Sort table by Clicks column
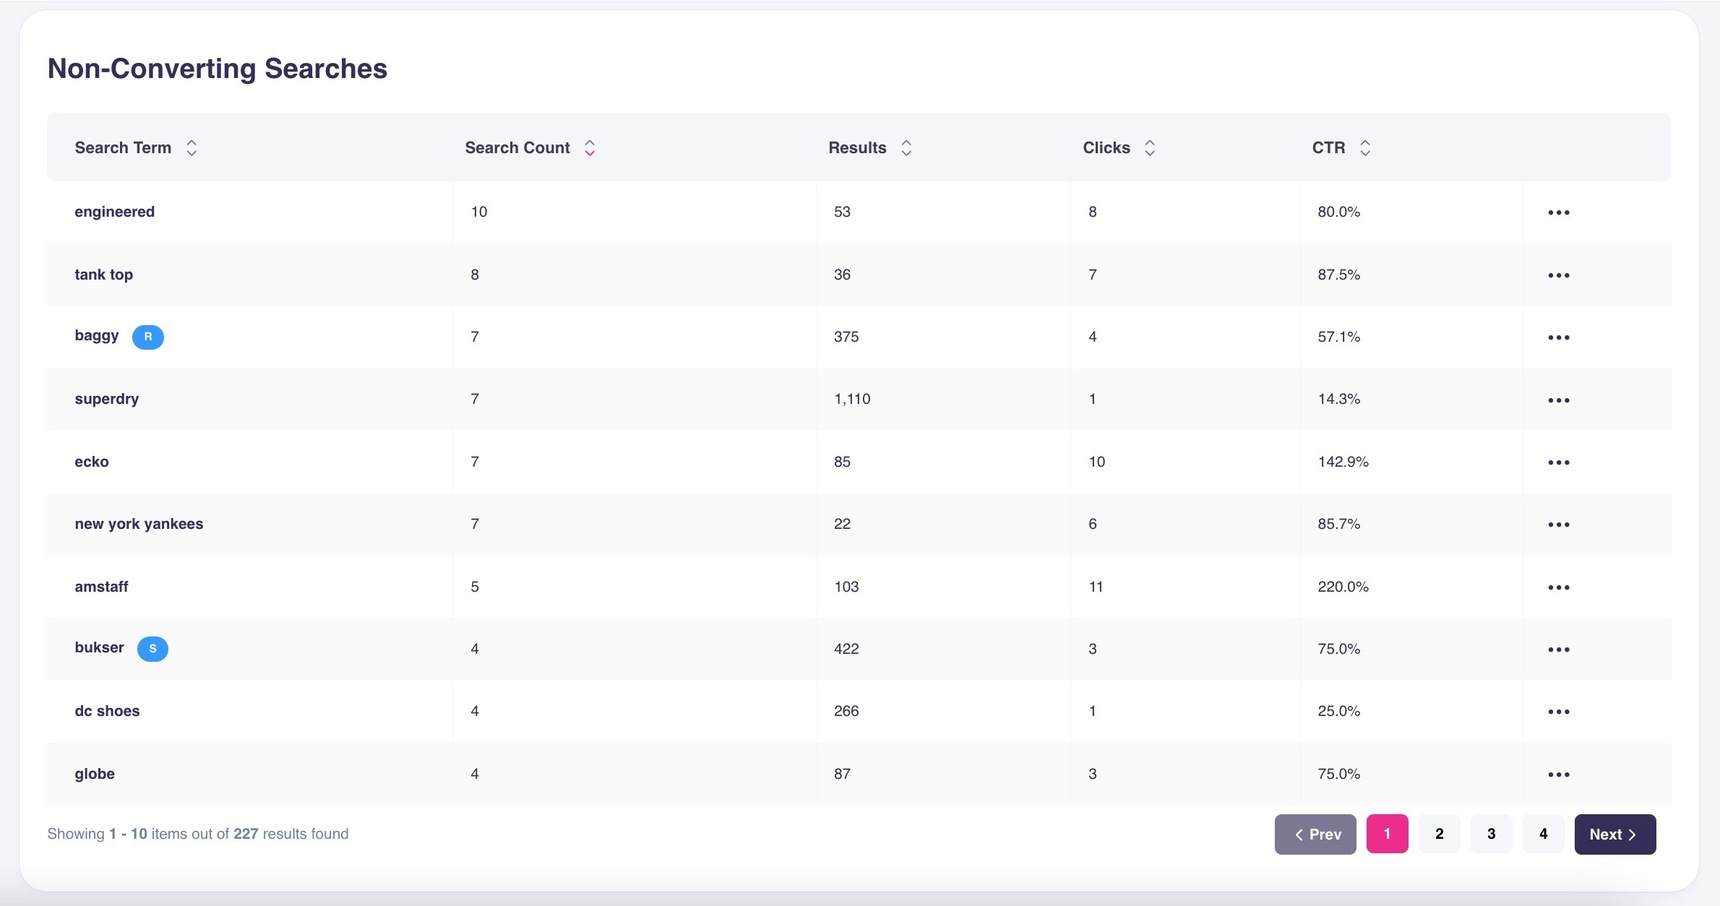 tap(1149, 148)
